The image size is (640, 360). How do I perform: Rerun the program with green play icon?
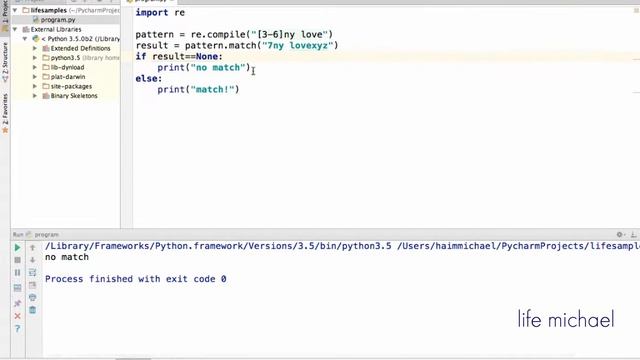click(x=17, y=247)
